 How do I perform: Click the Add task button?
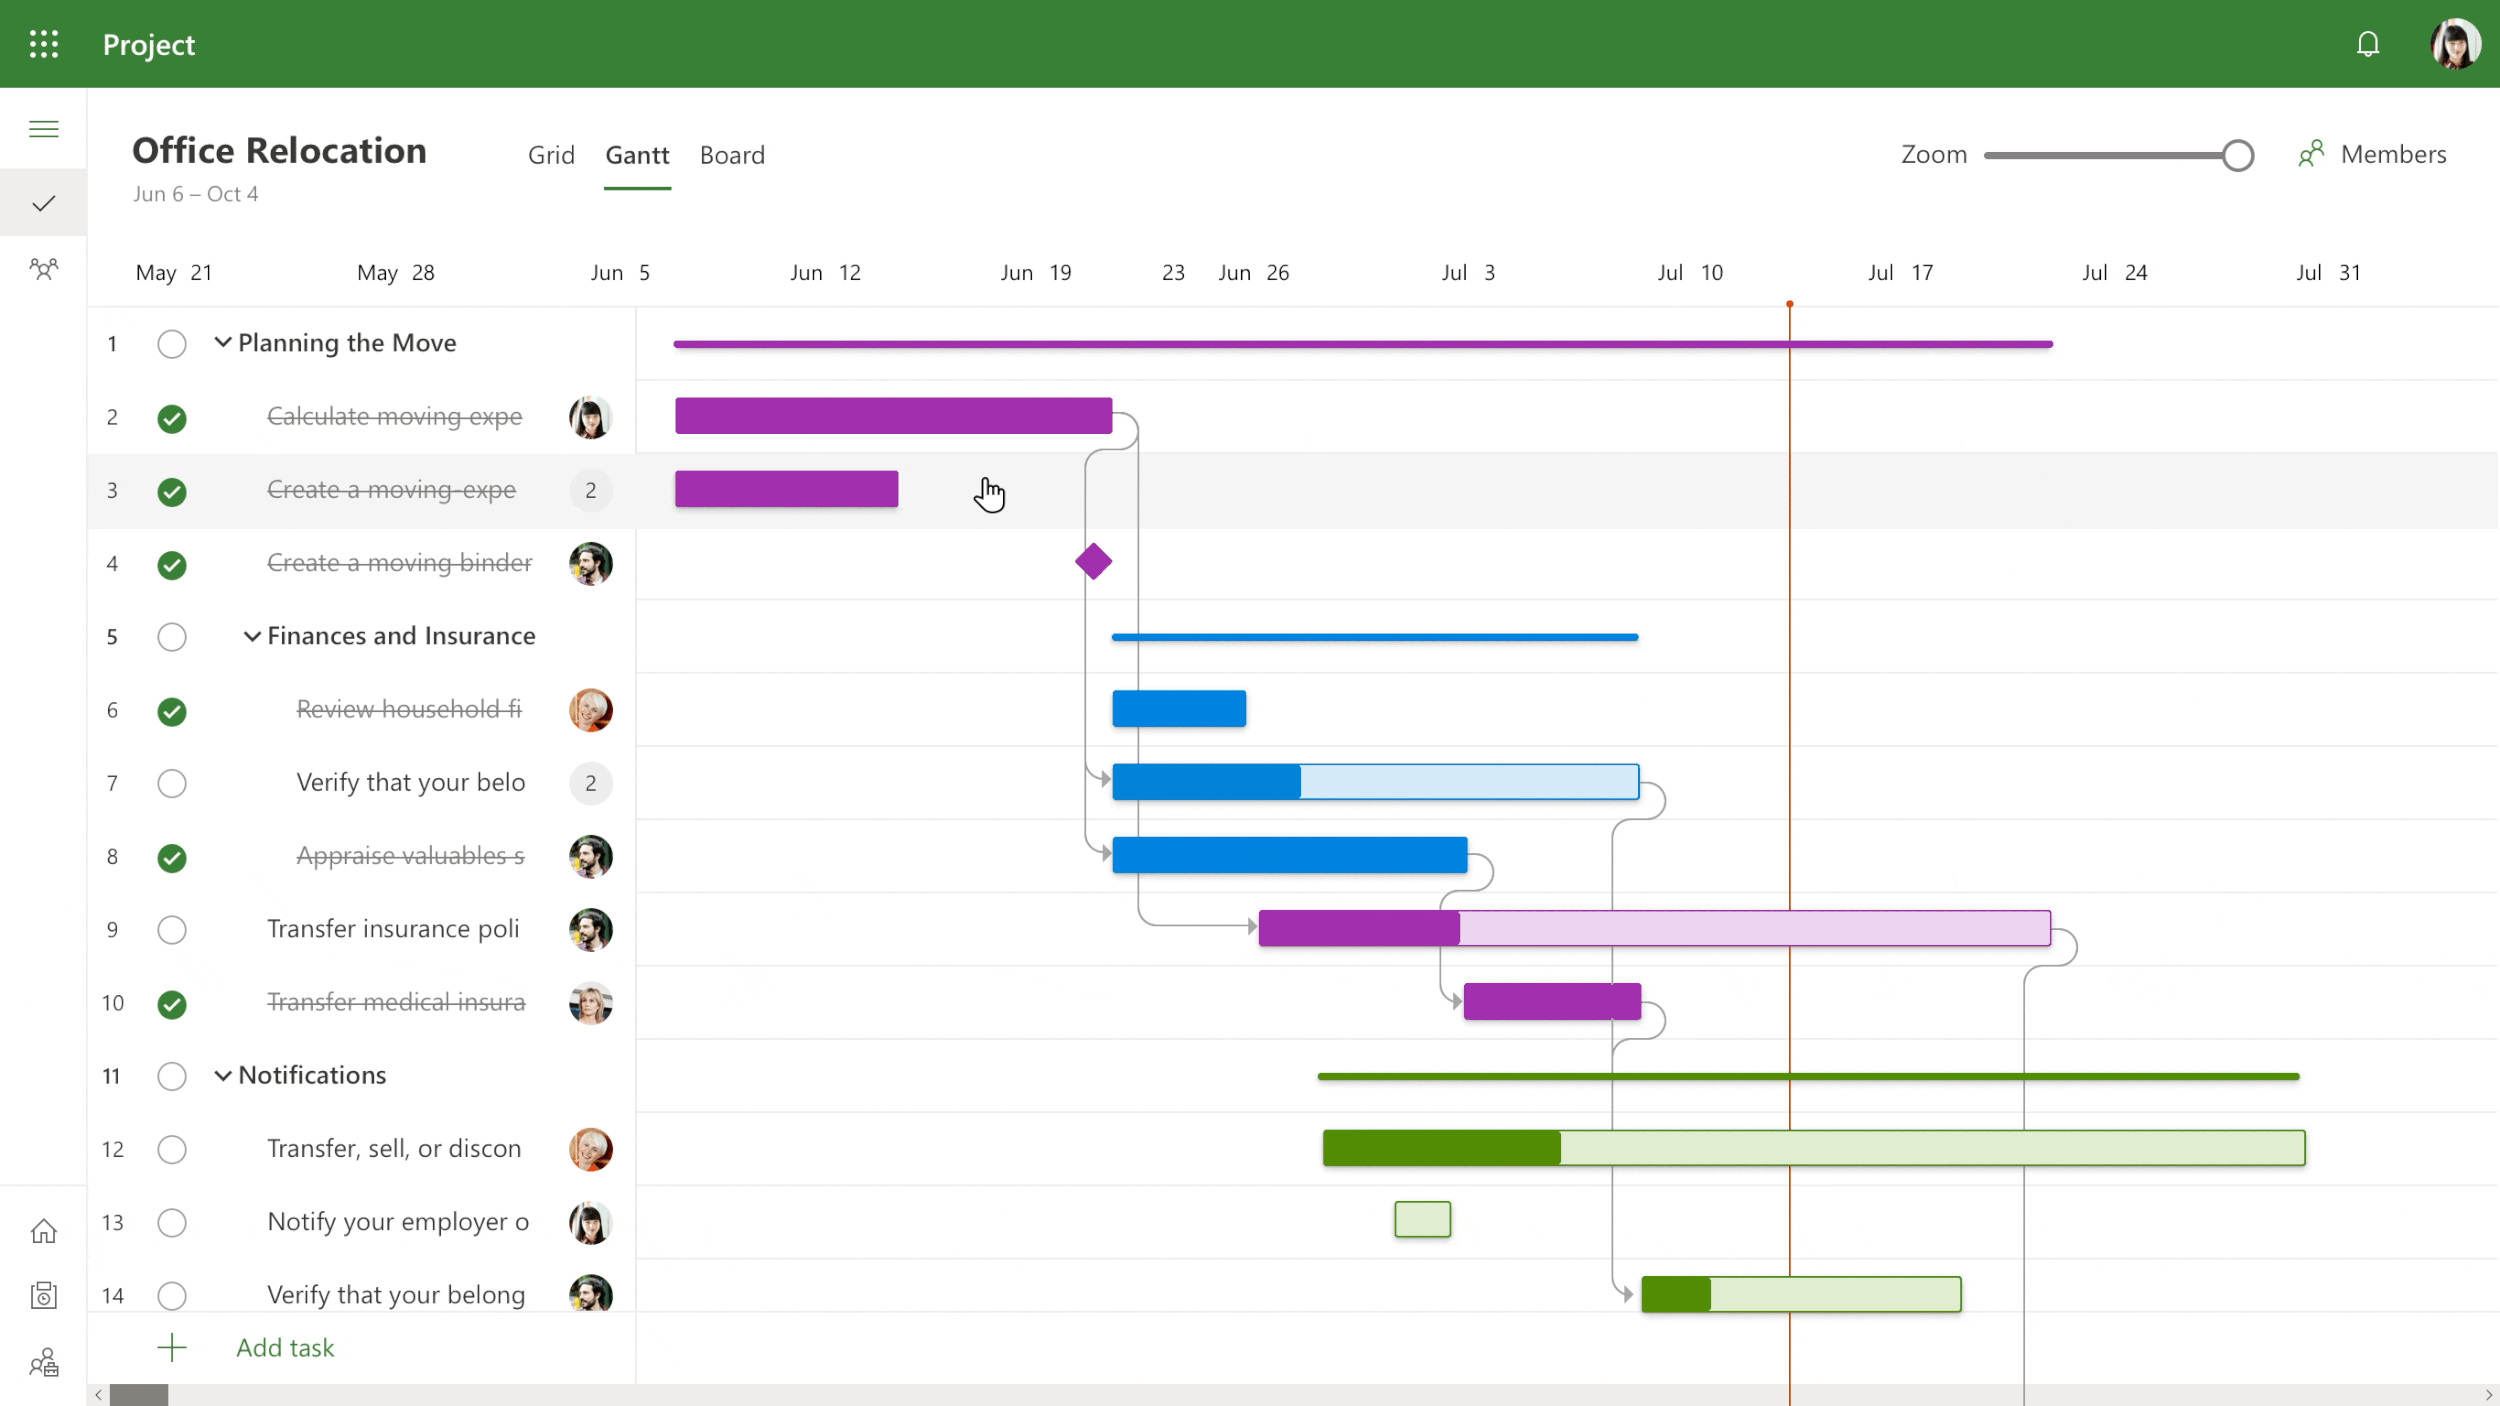284,1347
